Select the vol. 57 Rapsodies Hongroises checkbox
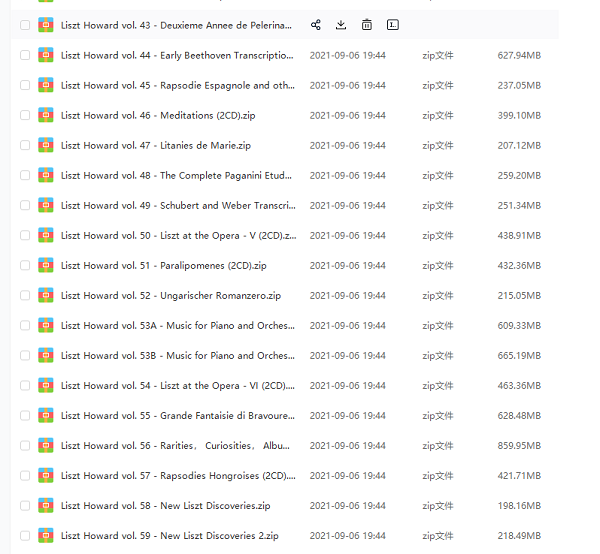Screen dimensions: 600x554 [25, 476]
